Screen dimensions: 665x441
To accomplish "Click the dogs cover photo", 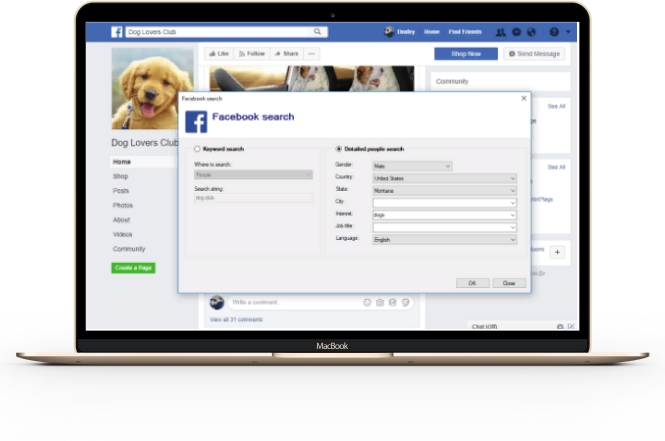I will 312,78.
